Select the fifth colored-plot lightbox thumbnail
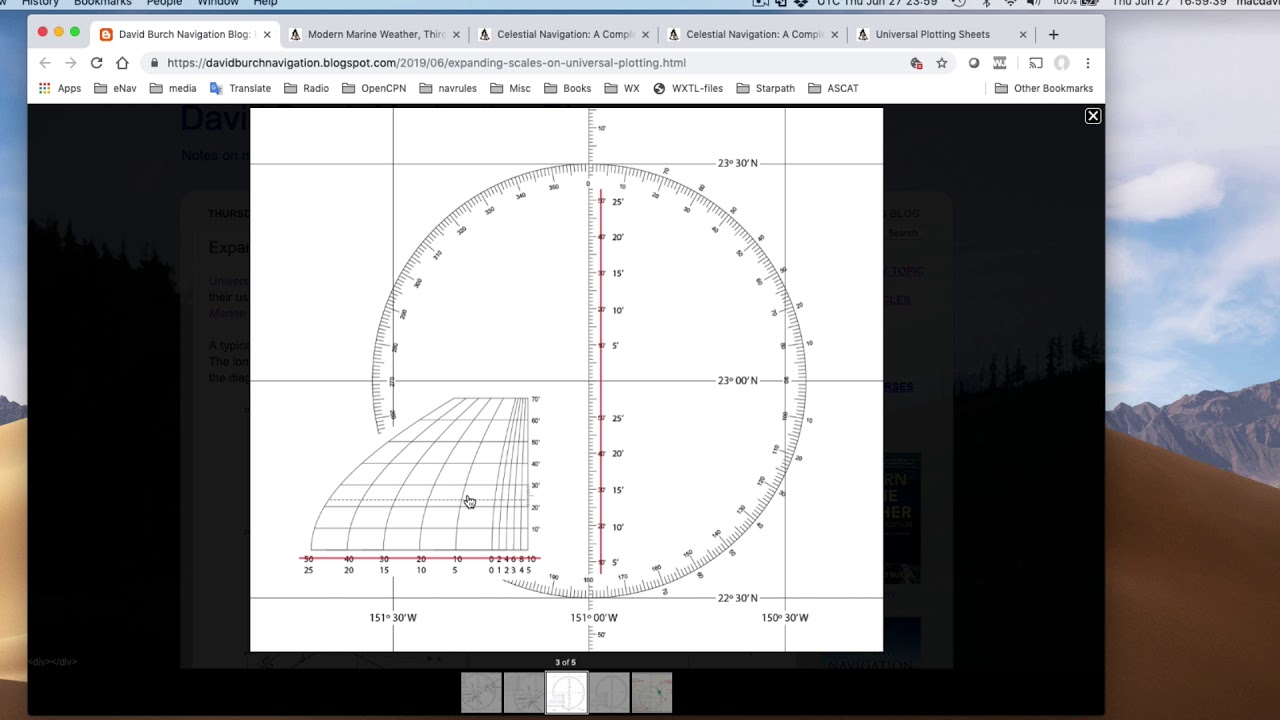The image size is (1280, 720). [652, 692]
